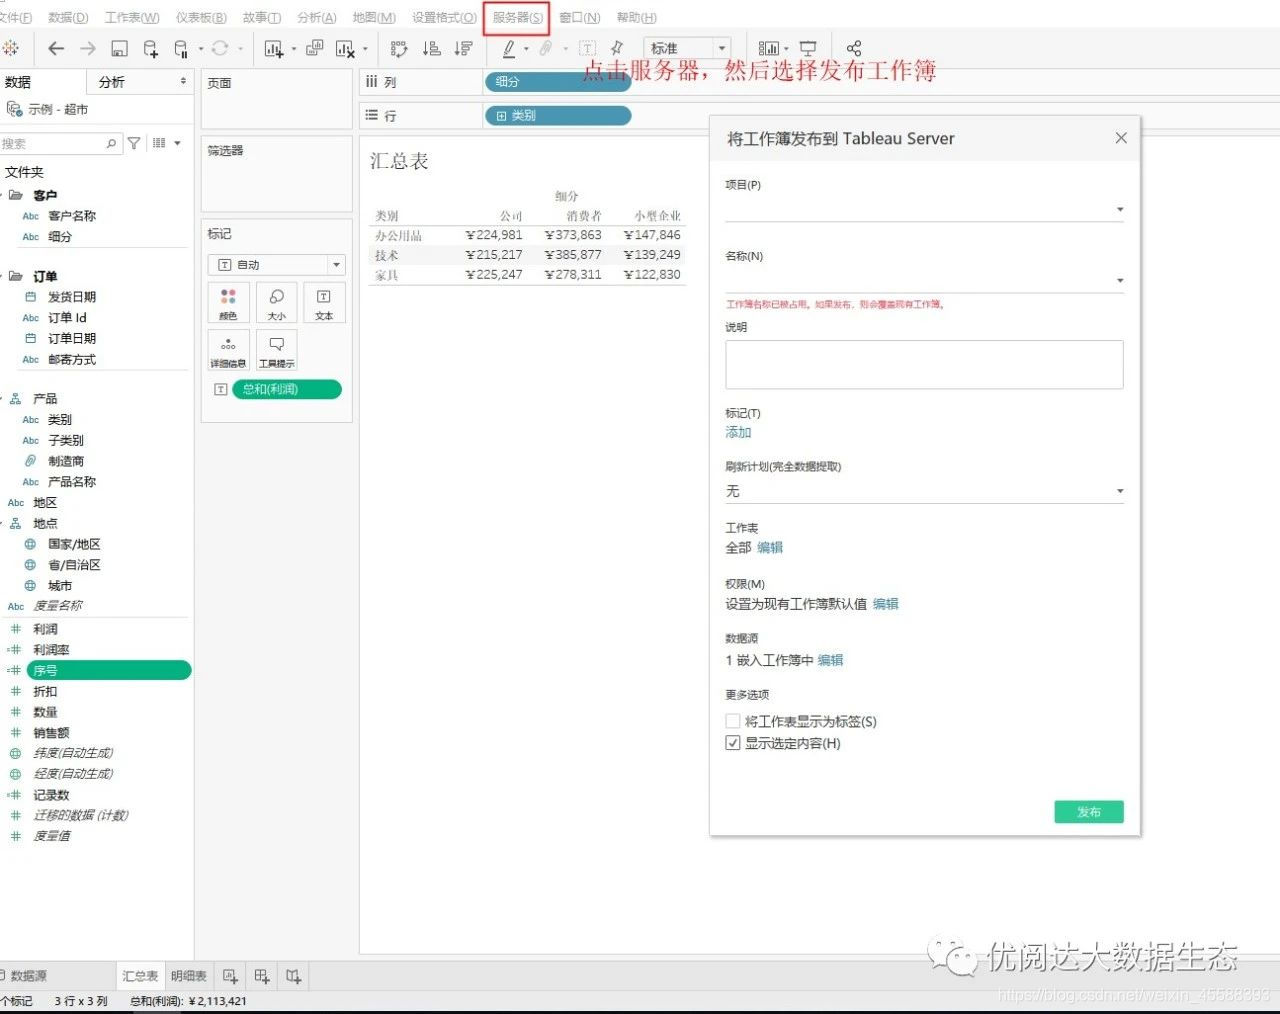The image size is (1280, 1014).
Task: Uncheck 显示选定内容 checkbox
Action: click(733, 743)
